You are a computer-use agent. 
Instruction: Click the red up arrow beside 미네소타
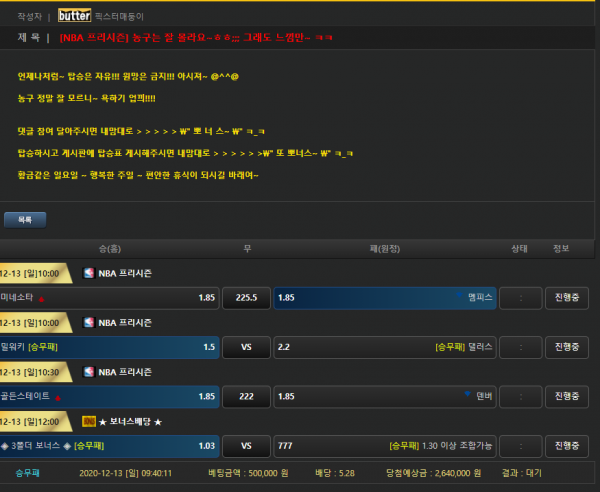tap(41, 299)
